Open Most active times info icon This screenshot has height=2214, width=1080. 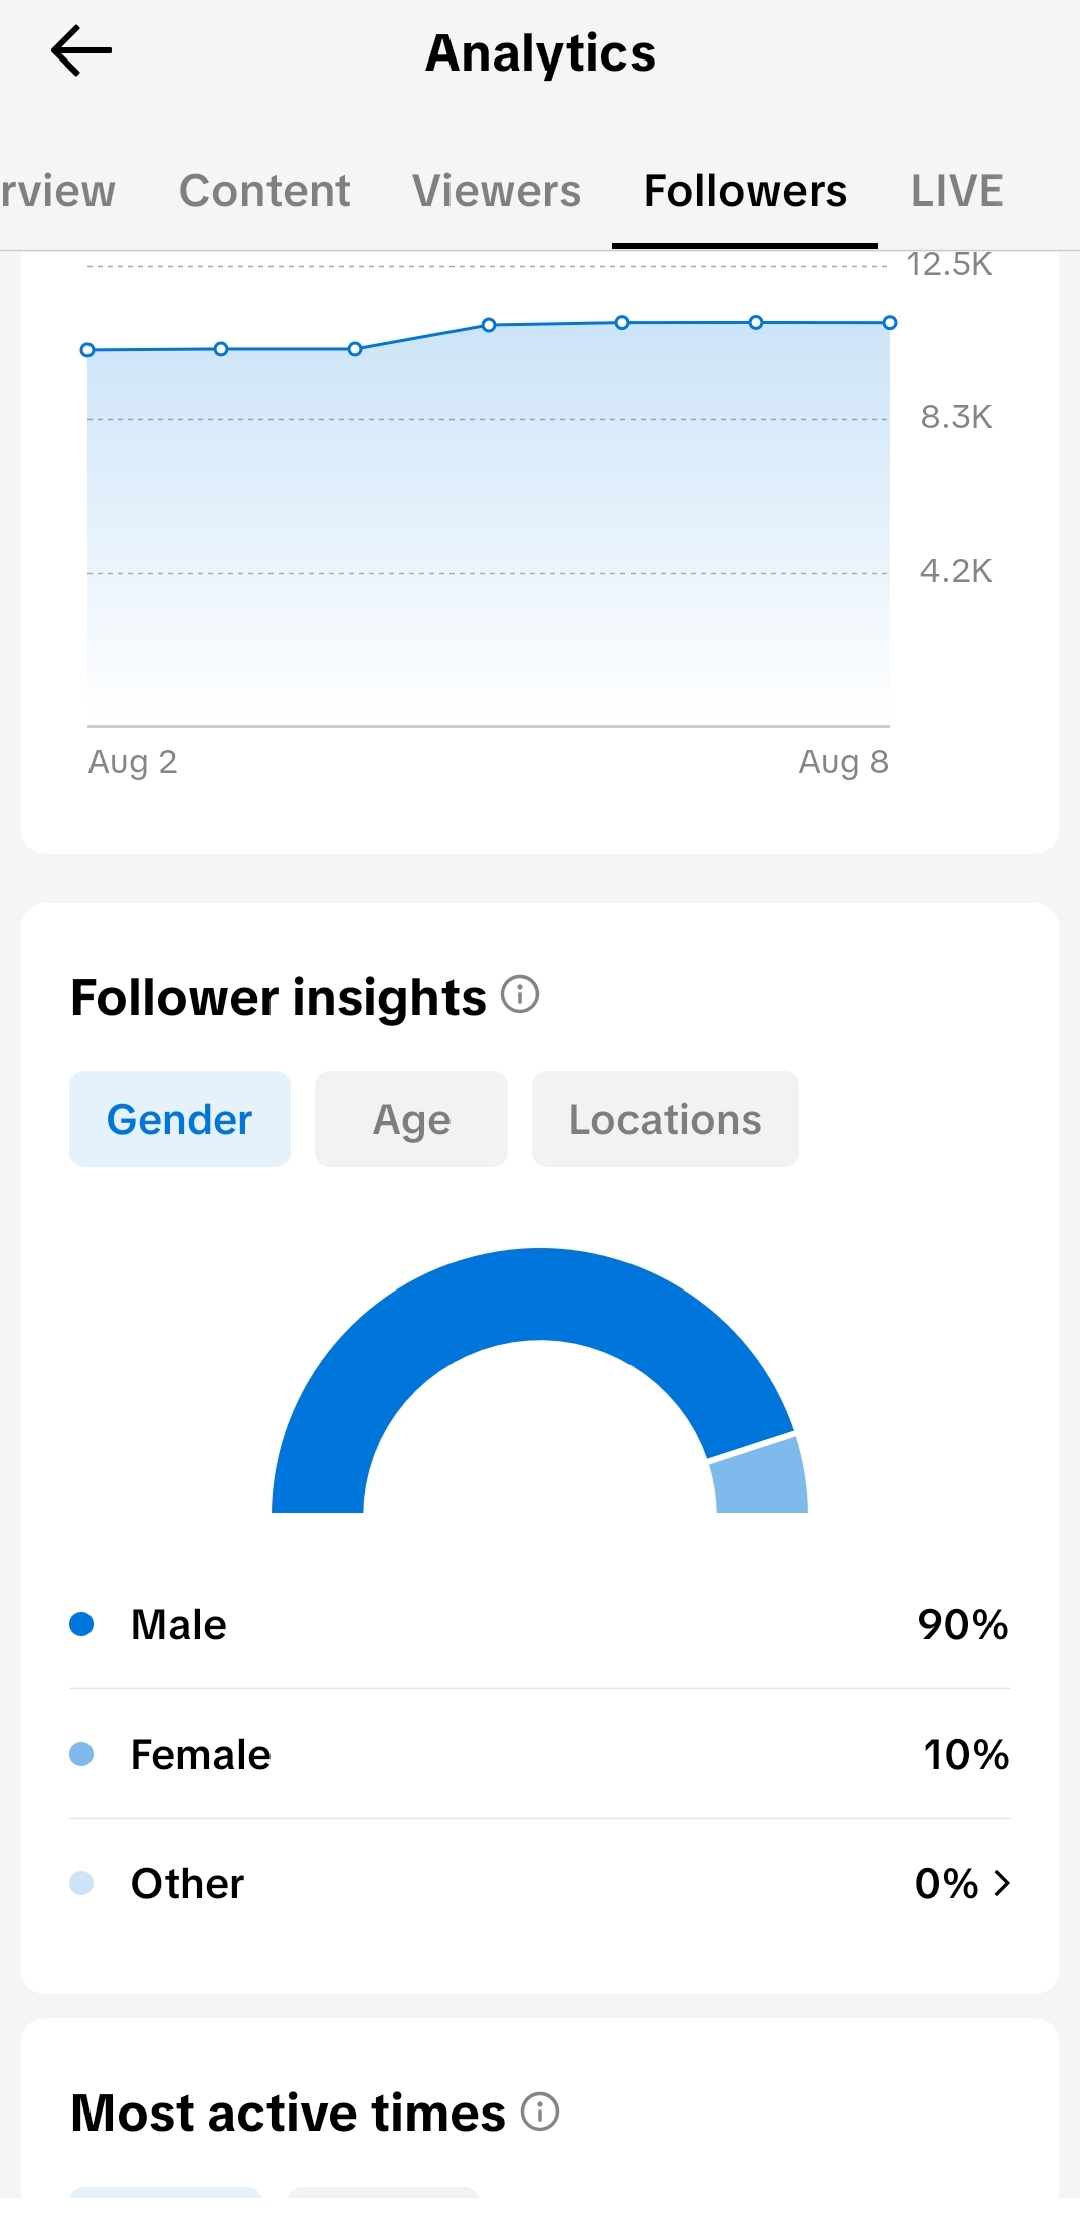[540, 2112]
